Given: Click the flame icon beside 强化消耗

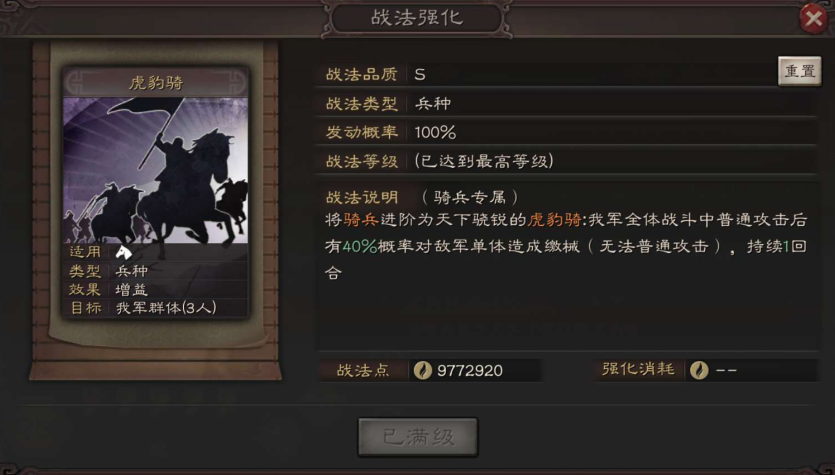Looking at the screenshot, I should 699,370.
